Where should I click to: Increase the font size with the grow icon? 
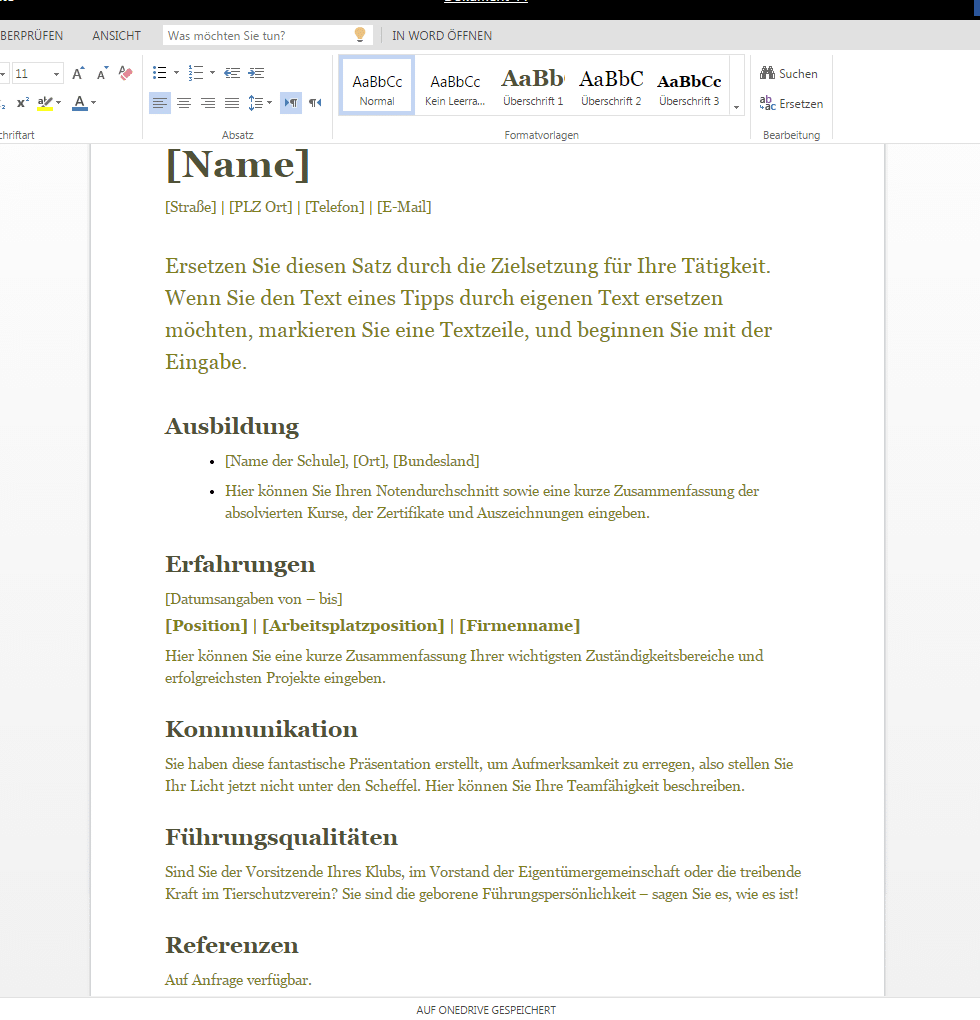pyautogui.click(x=78, y=74)
